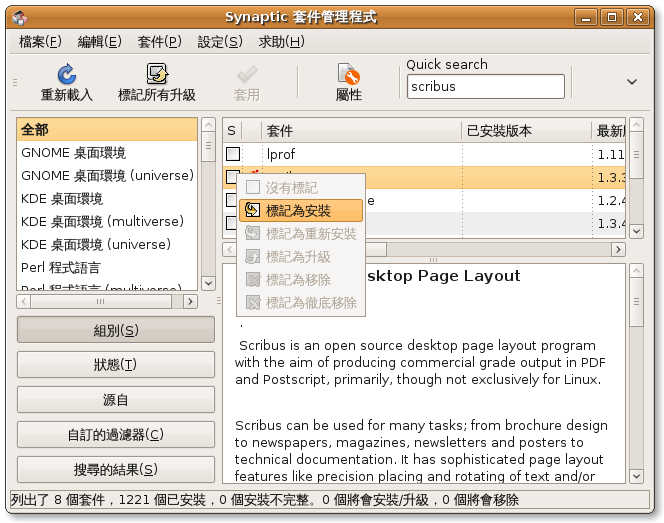
Task: Click the 沒有標記 checkbox in context menu
Action: point(253,187)
